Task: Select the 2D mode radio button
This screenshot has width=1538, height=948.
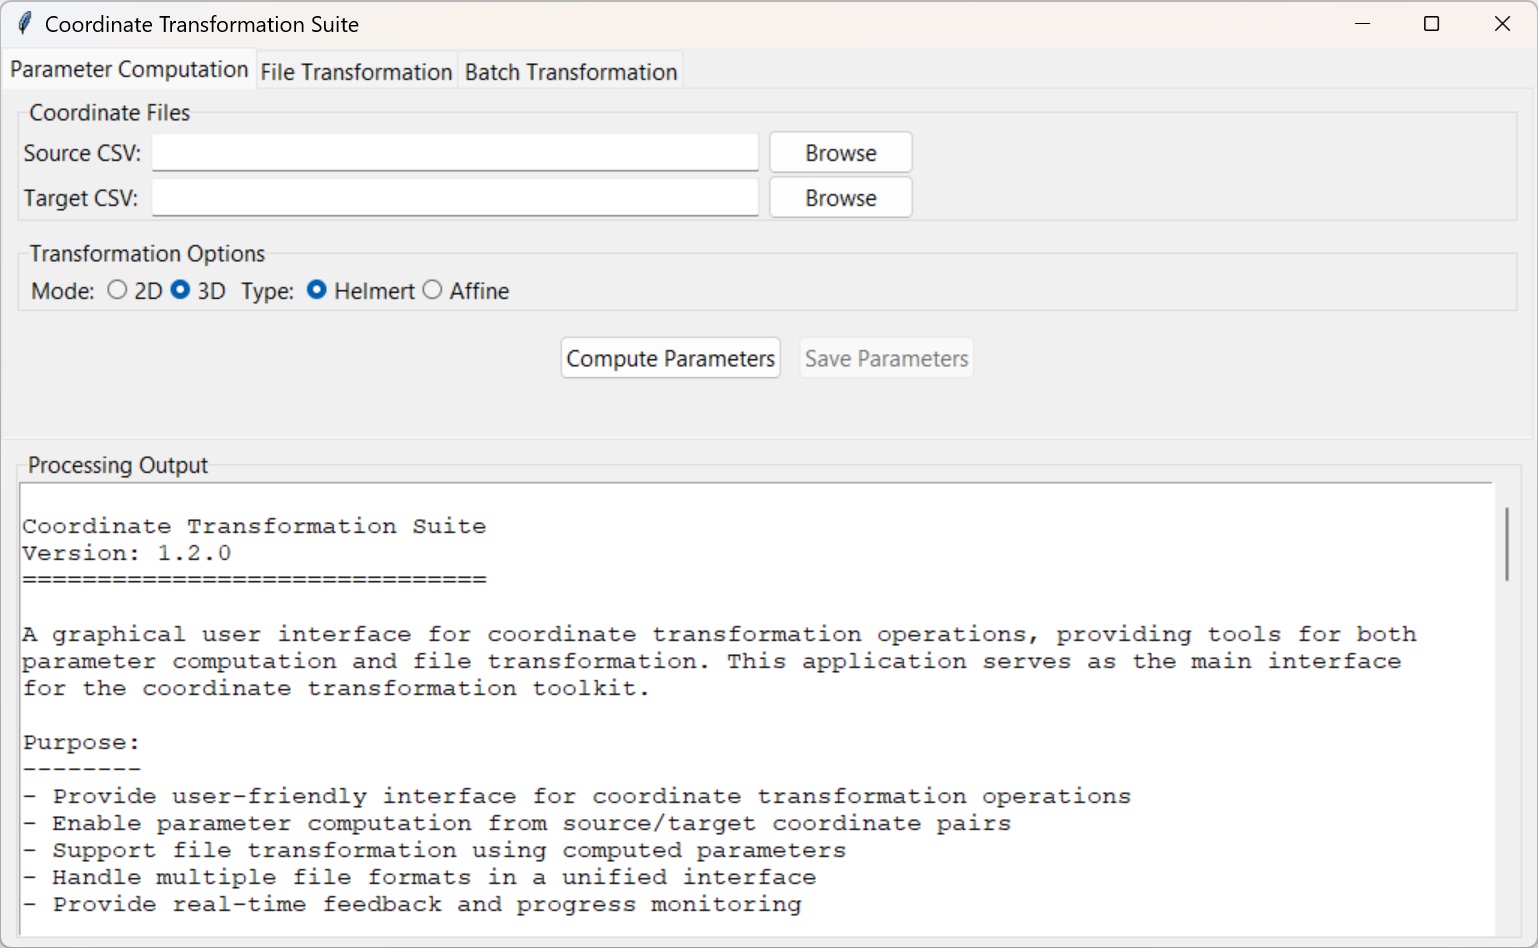Action: pos(117,289)
